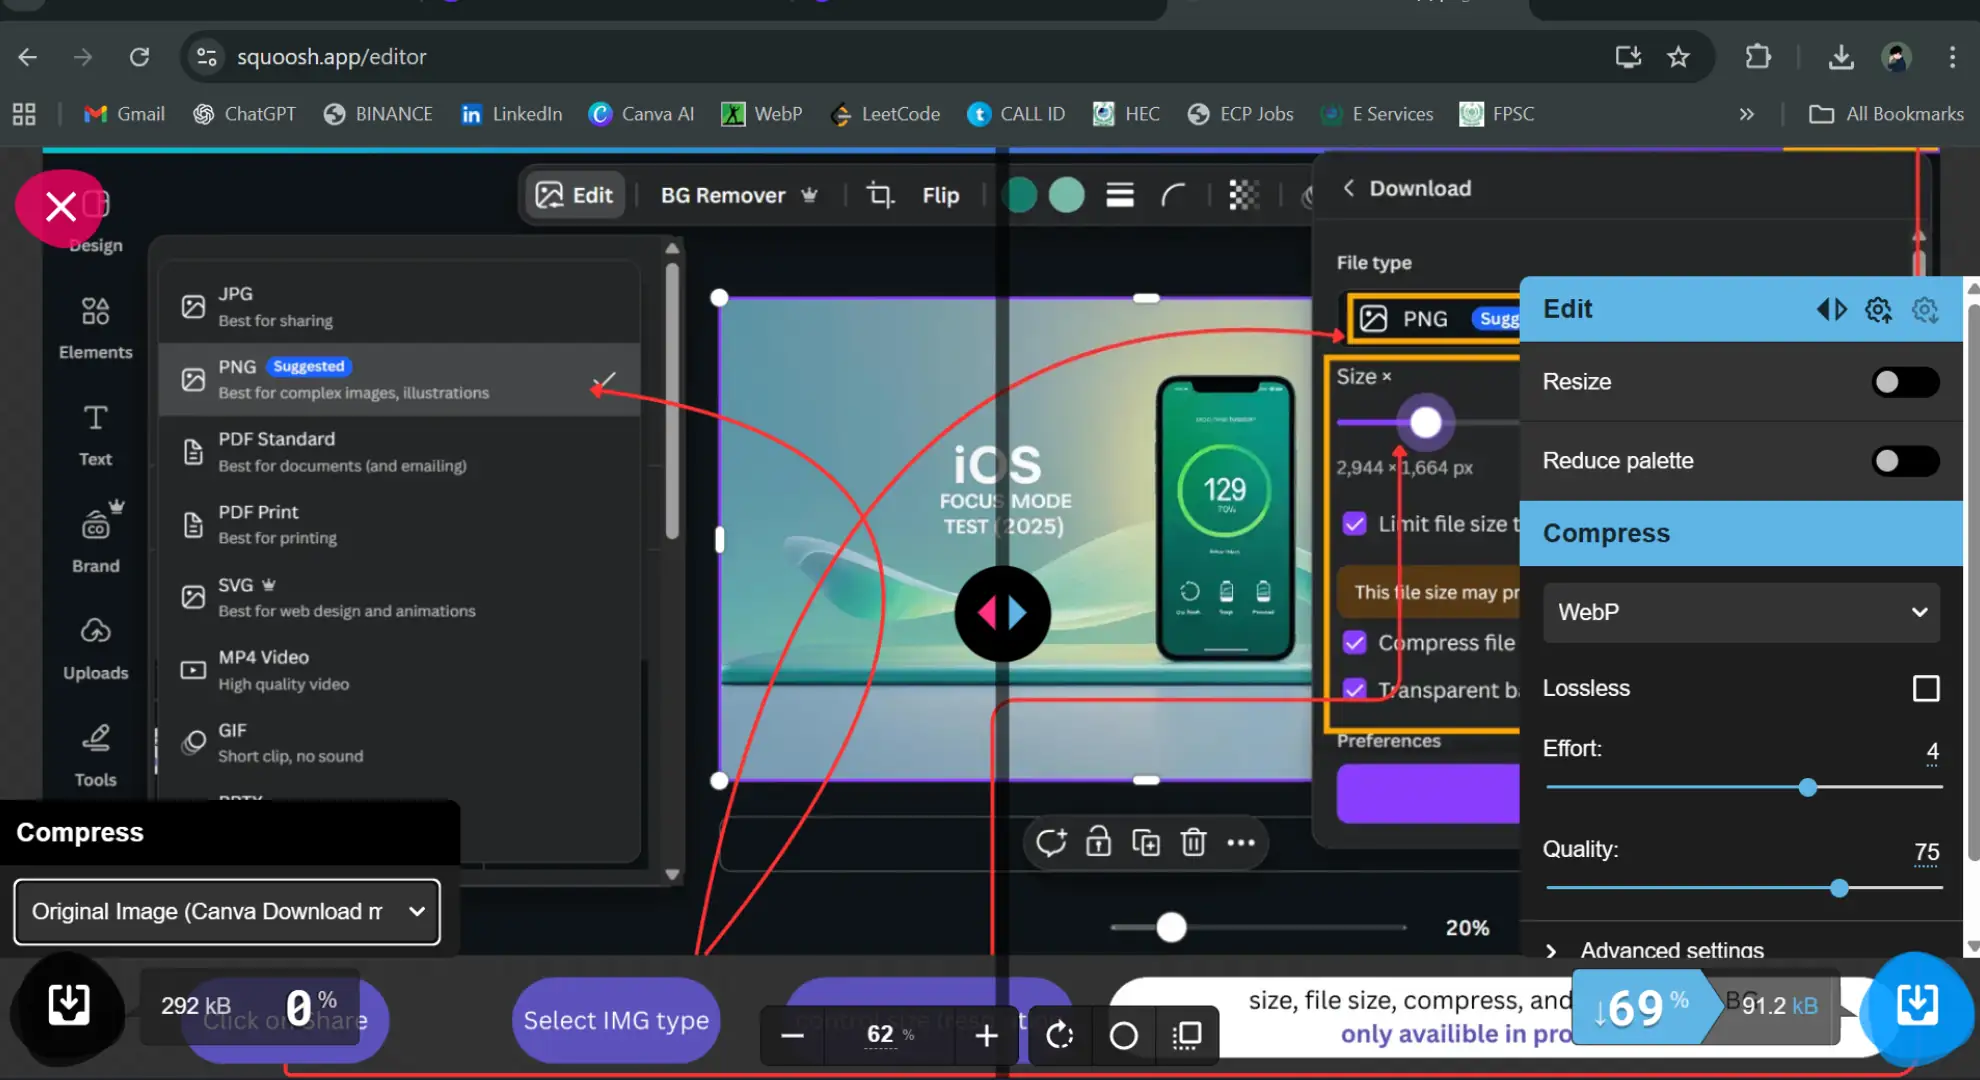Viewport: 1980px width, 1080px height.
Task: Open the Original Image compress dropdown
Action: pos(227,912)
